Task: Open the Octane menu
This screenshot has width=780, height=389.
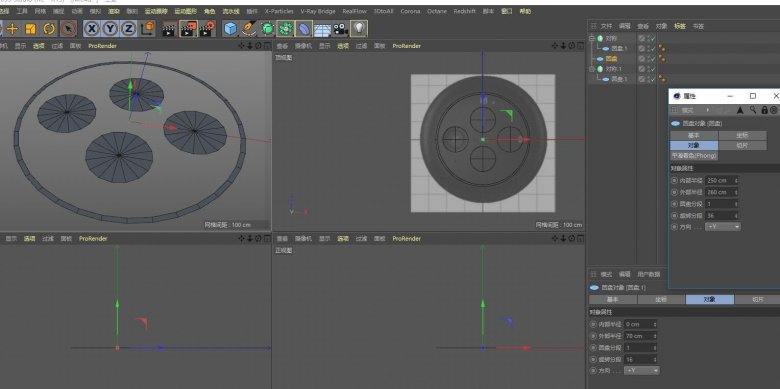Action: point(437,11)
